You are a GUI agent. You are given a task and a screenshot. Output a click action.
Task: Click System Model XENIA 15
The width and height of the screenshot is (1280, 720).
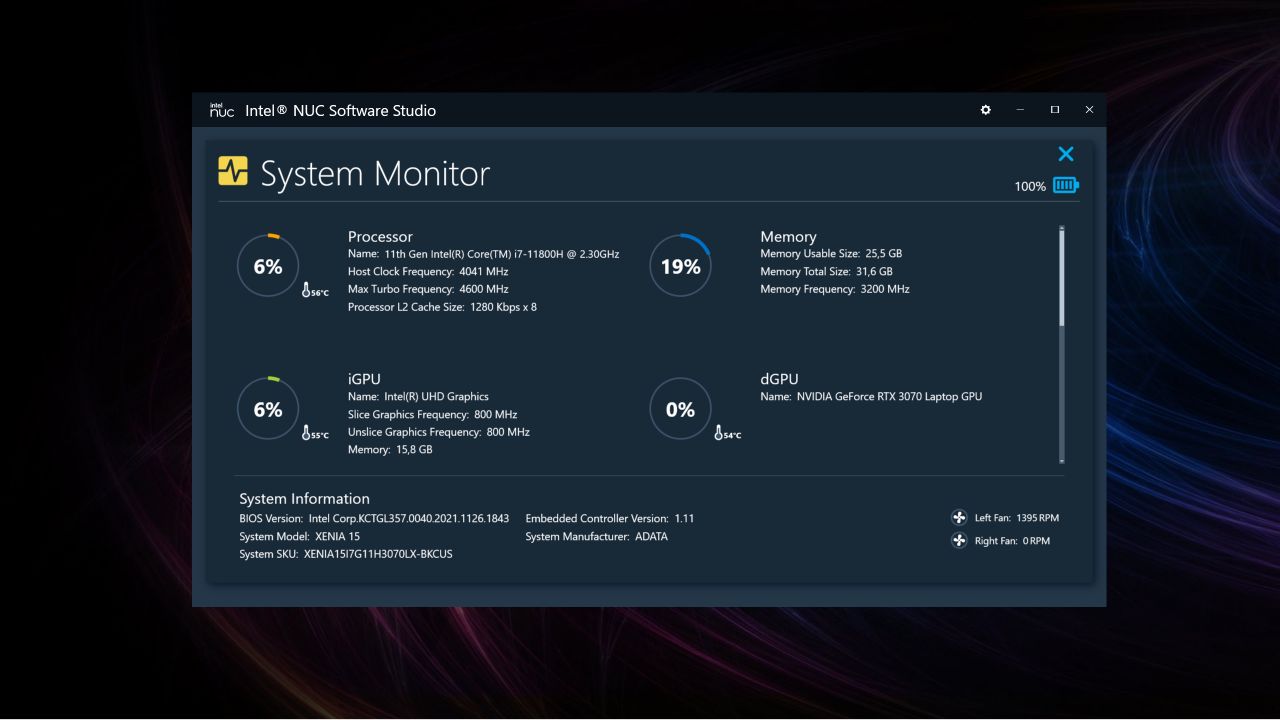(x=299, y=537)
